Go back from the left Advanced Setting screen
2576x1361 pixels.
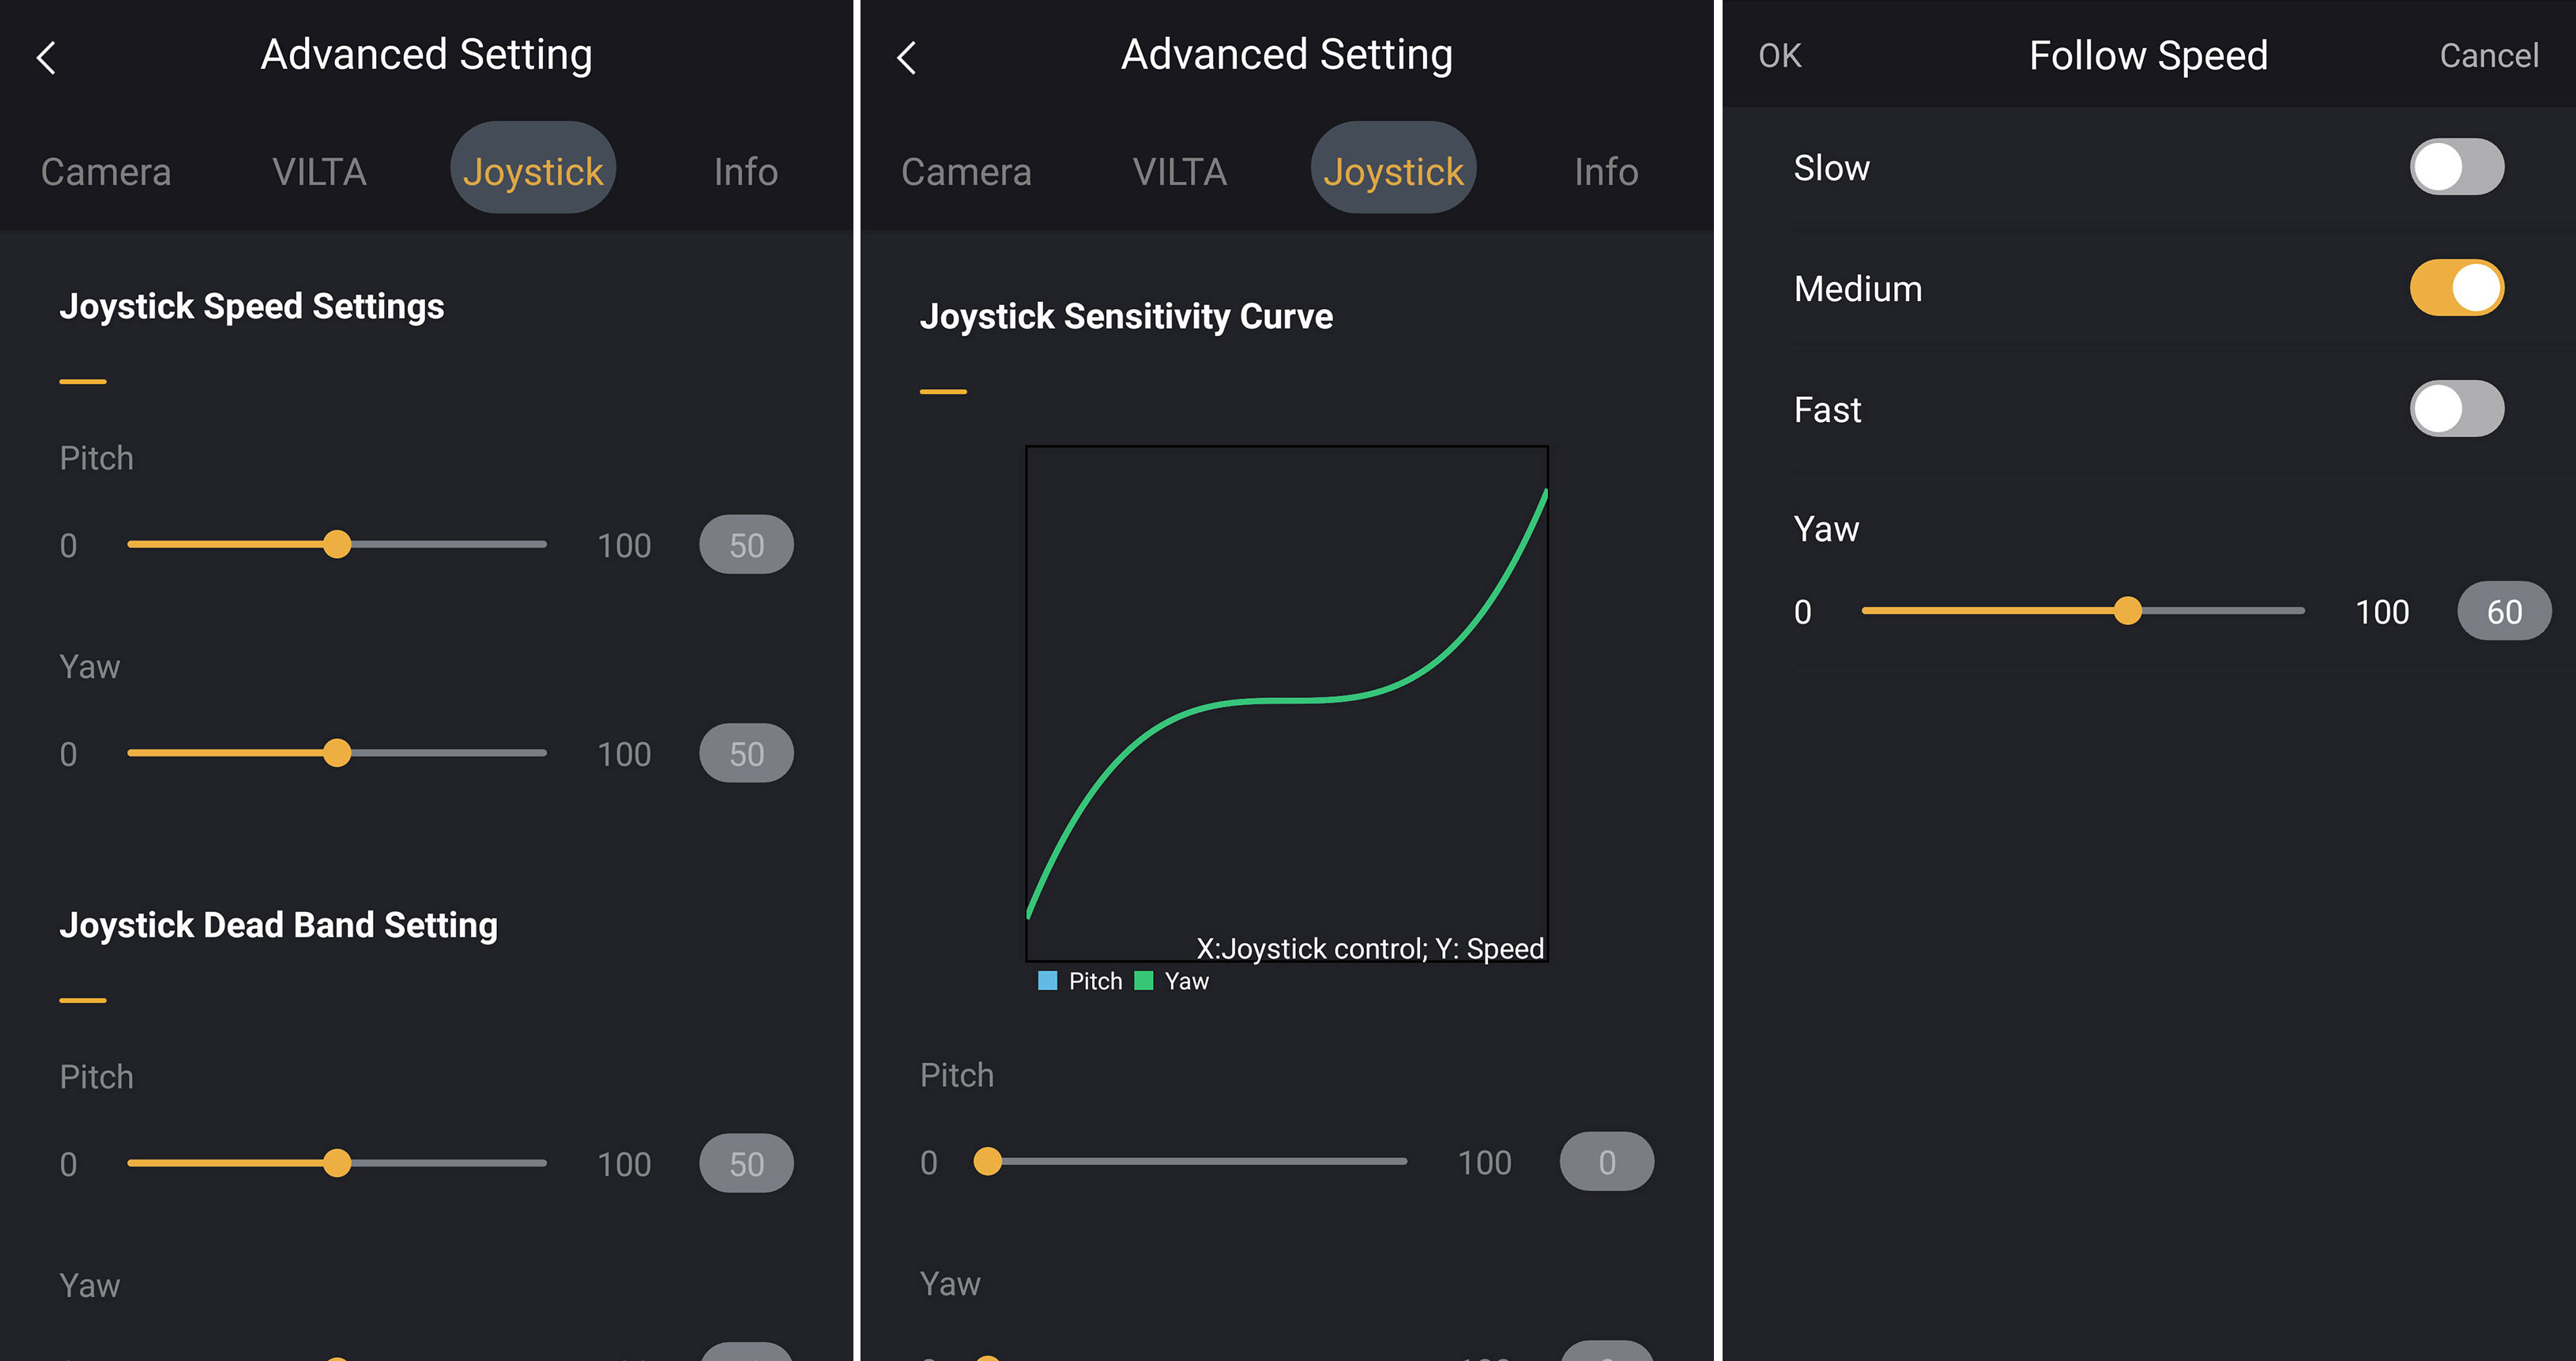(47, 57)
